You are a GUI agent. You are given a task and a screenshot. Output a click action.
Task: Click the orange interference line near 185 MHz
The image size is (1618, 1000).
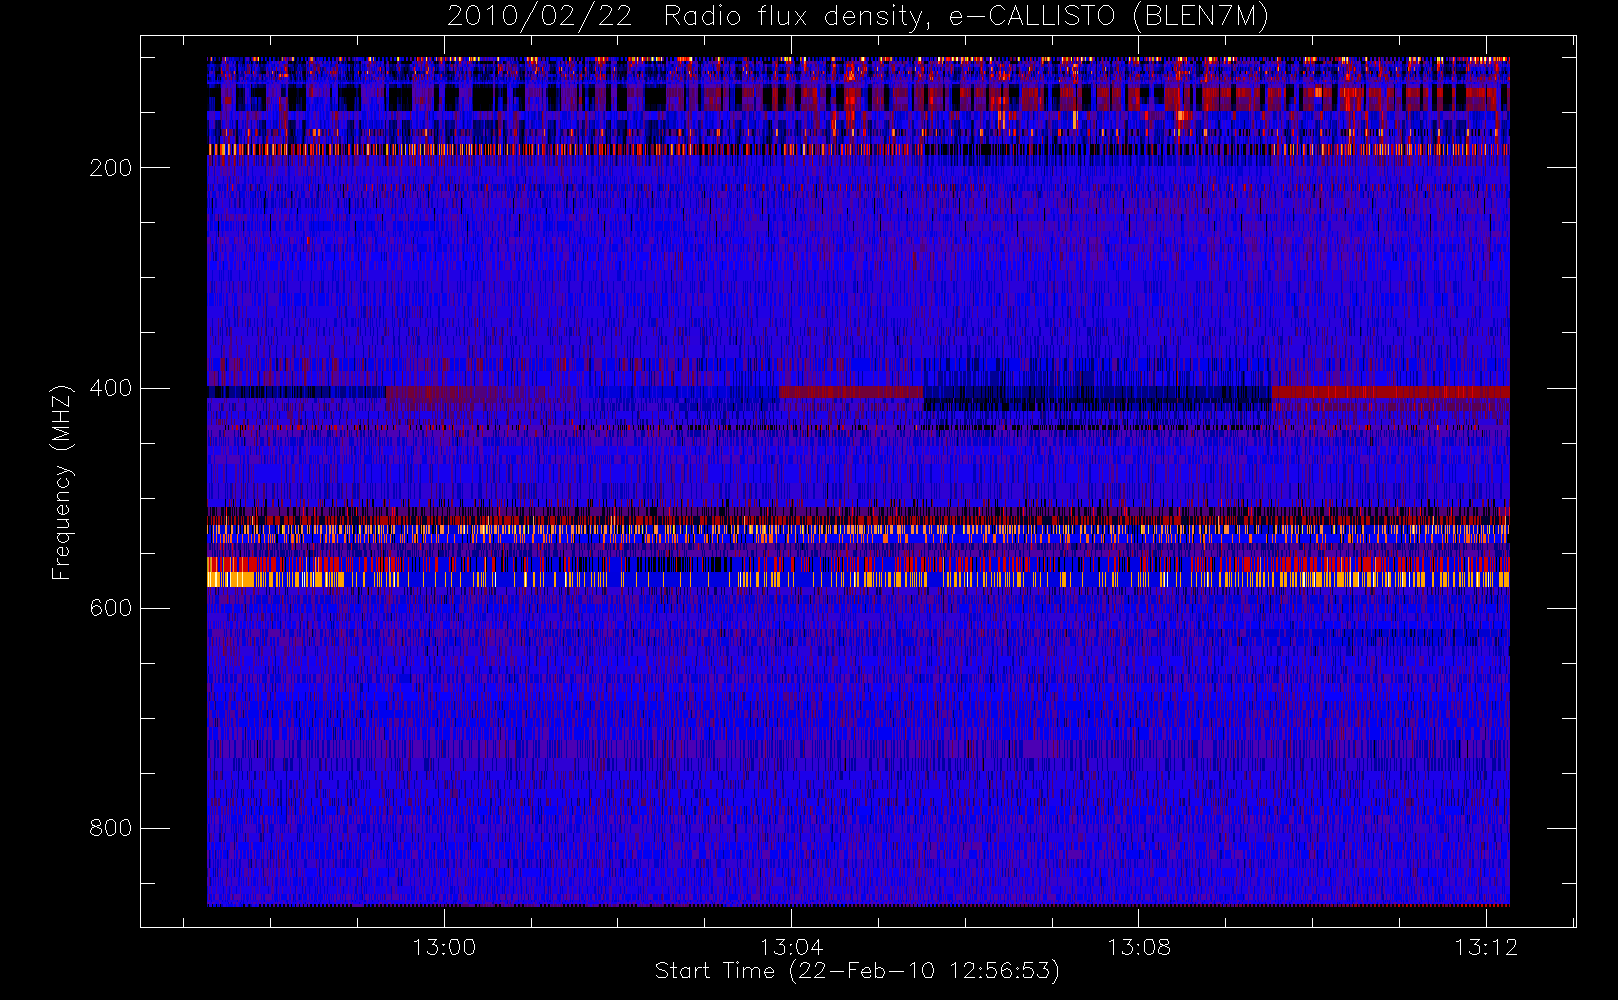coord(858,150)
